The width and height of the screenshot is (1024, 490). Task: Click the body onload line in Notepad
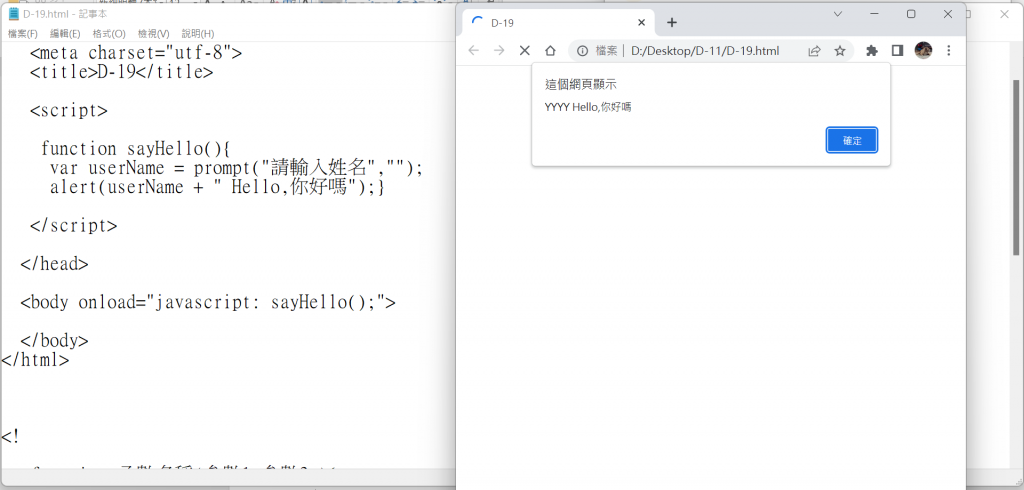tap(208, 302)
